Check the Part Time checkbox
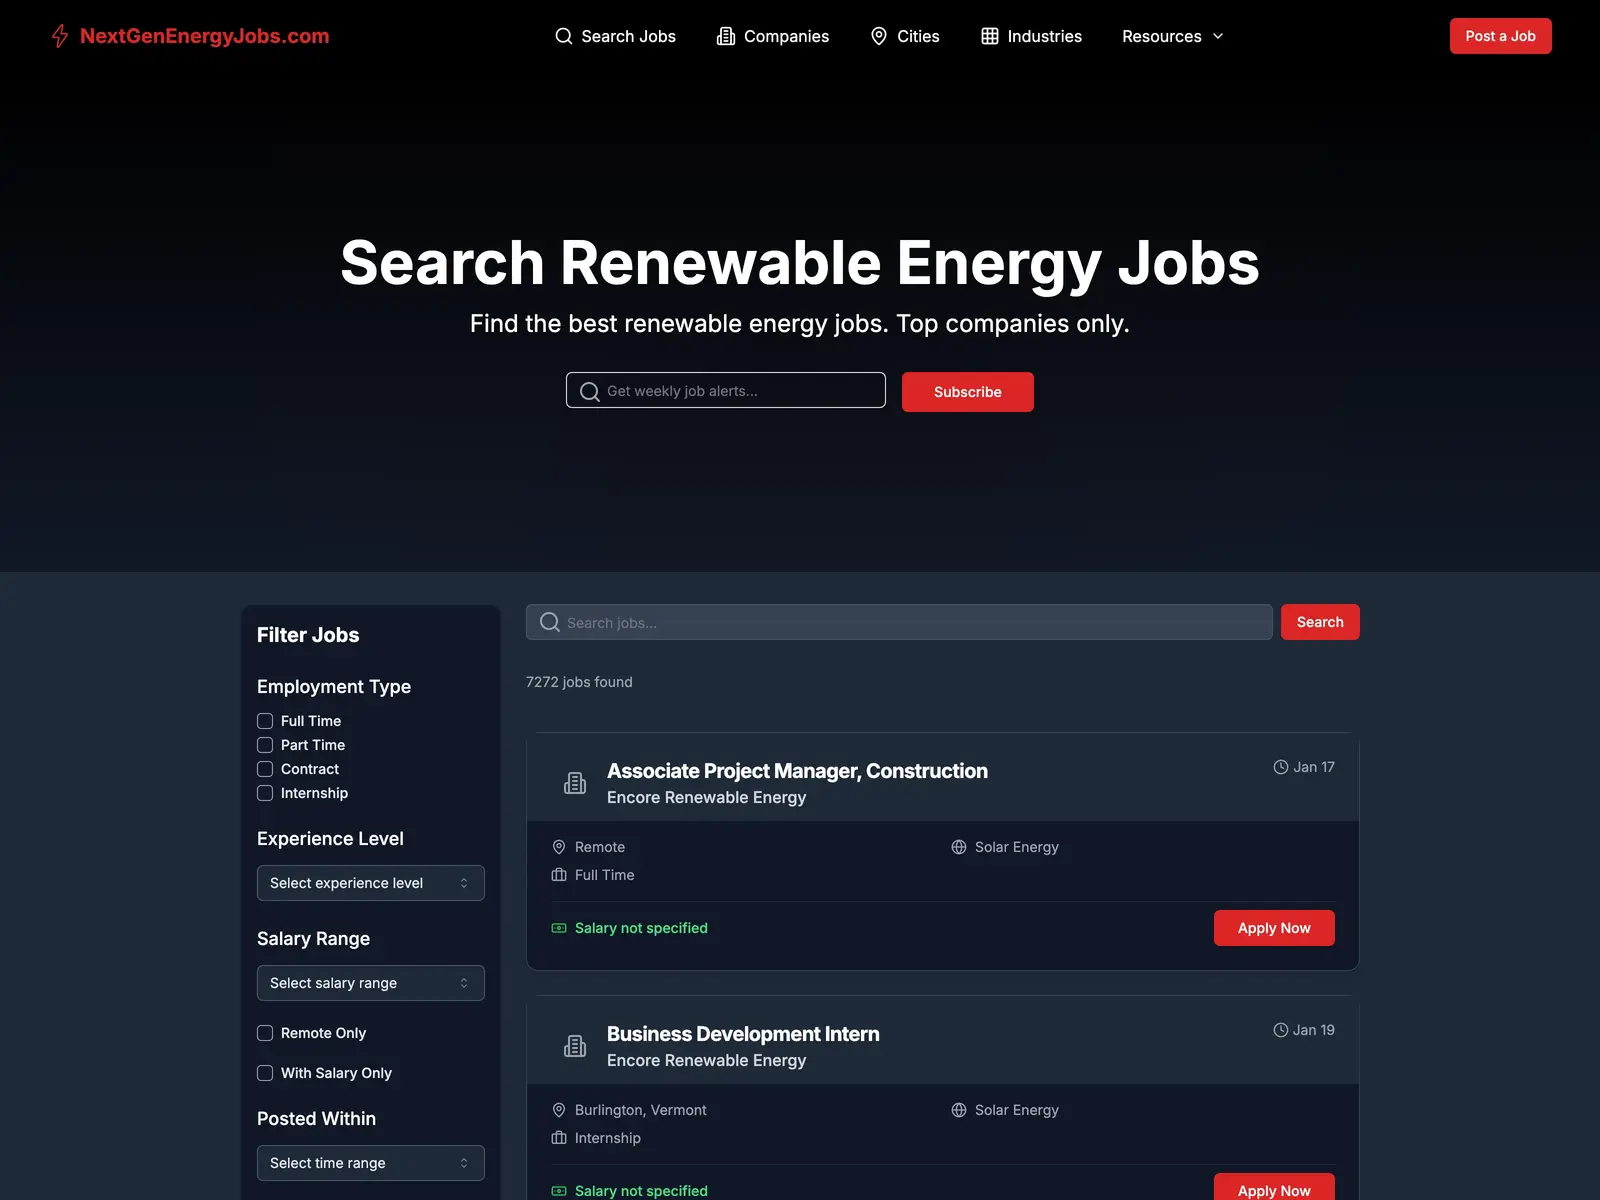 coord(265,745)
